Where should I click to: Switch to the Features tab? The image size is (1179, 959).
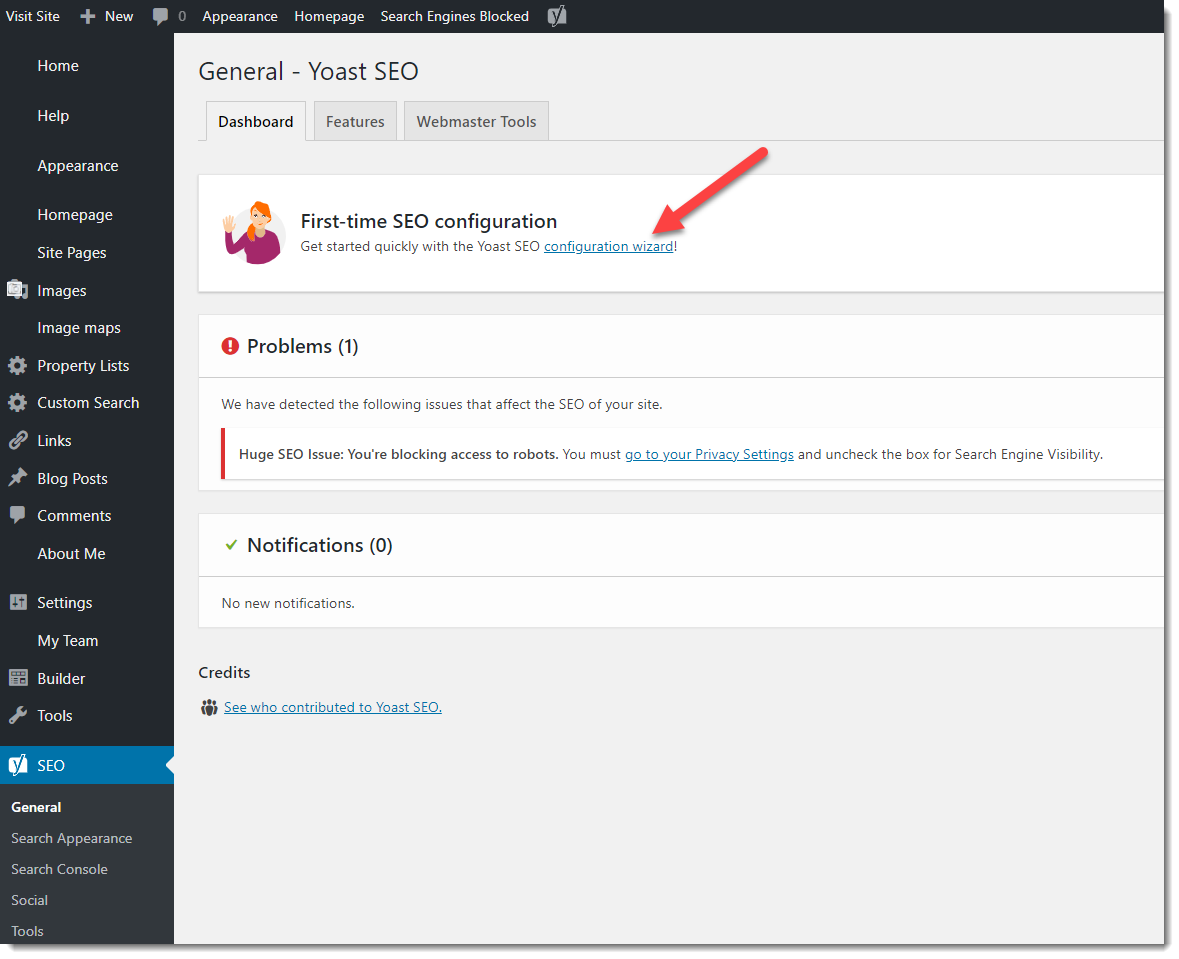[355, 121]
